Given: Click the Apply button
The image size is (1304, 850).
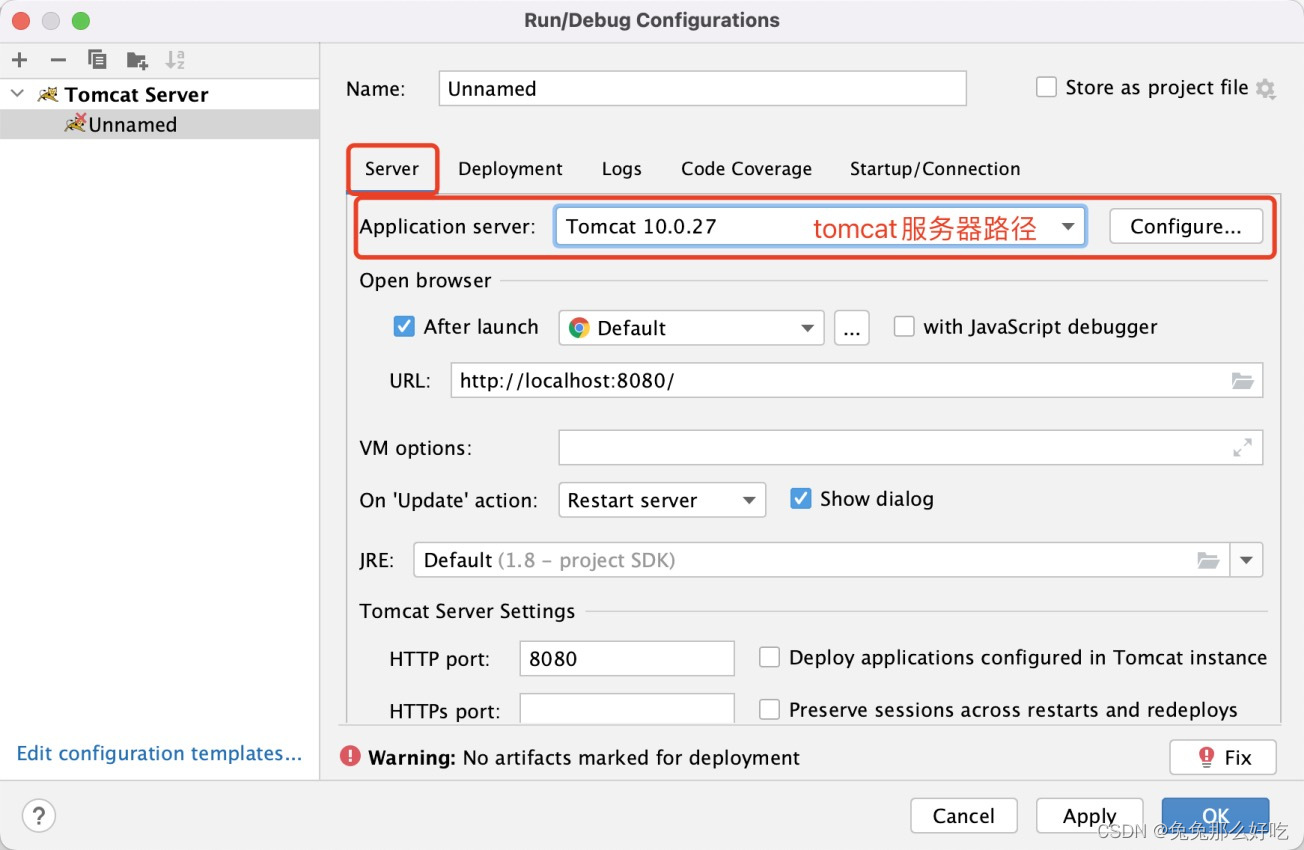Looking at the screenshot, I should 1090,816.
